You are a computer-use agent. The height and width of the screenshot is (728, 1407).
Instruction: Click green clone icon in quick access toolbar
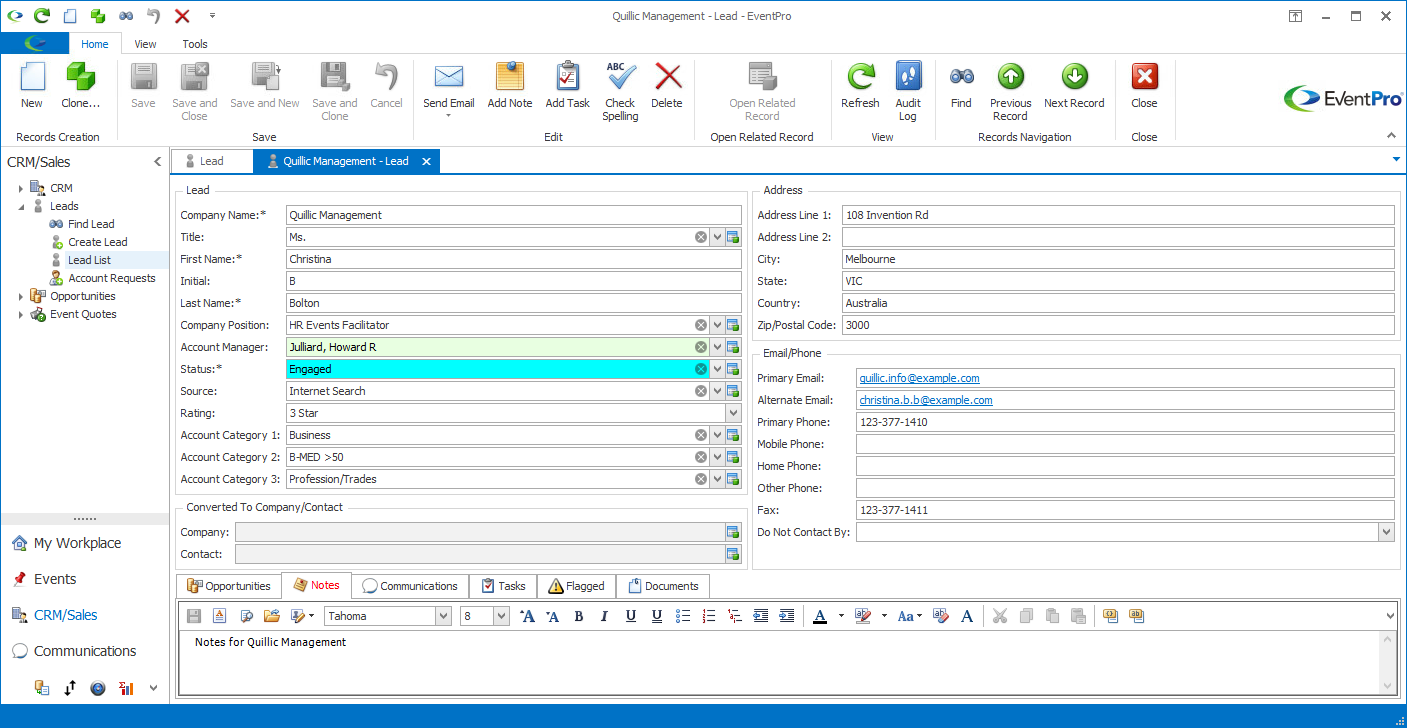tap(98, 16)
